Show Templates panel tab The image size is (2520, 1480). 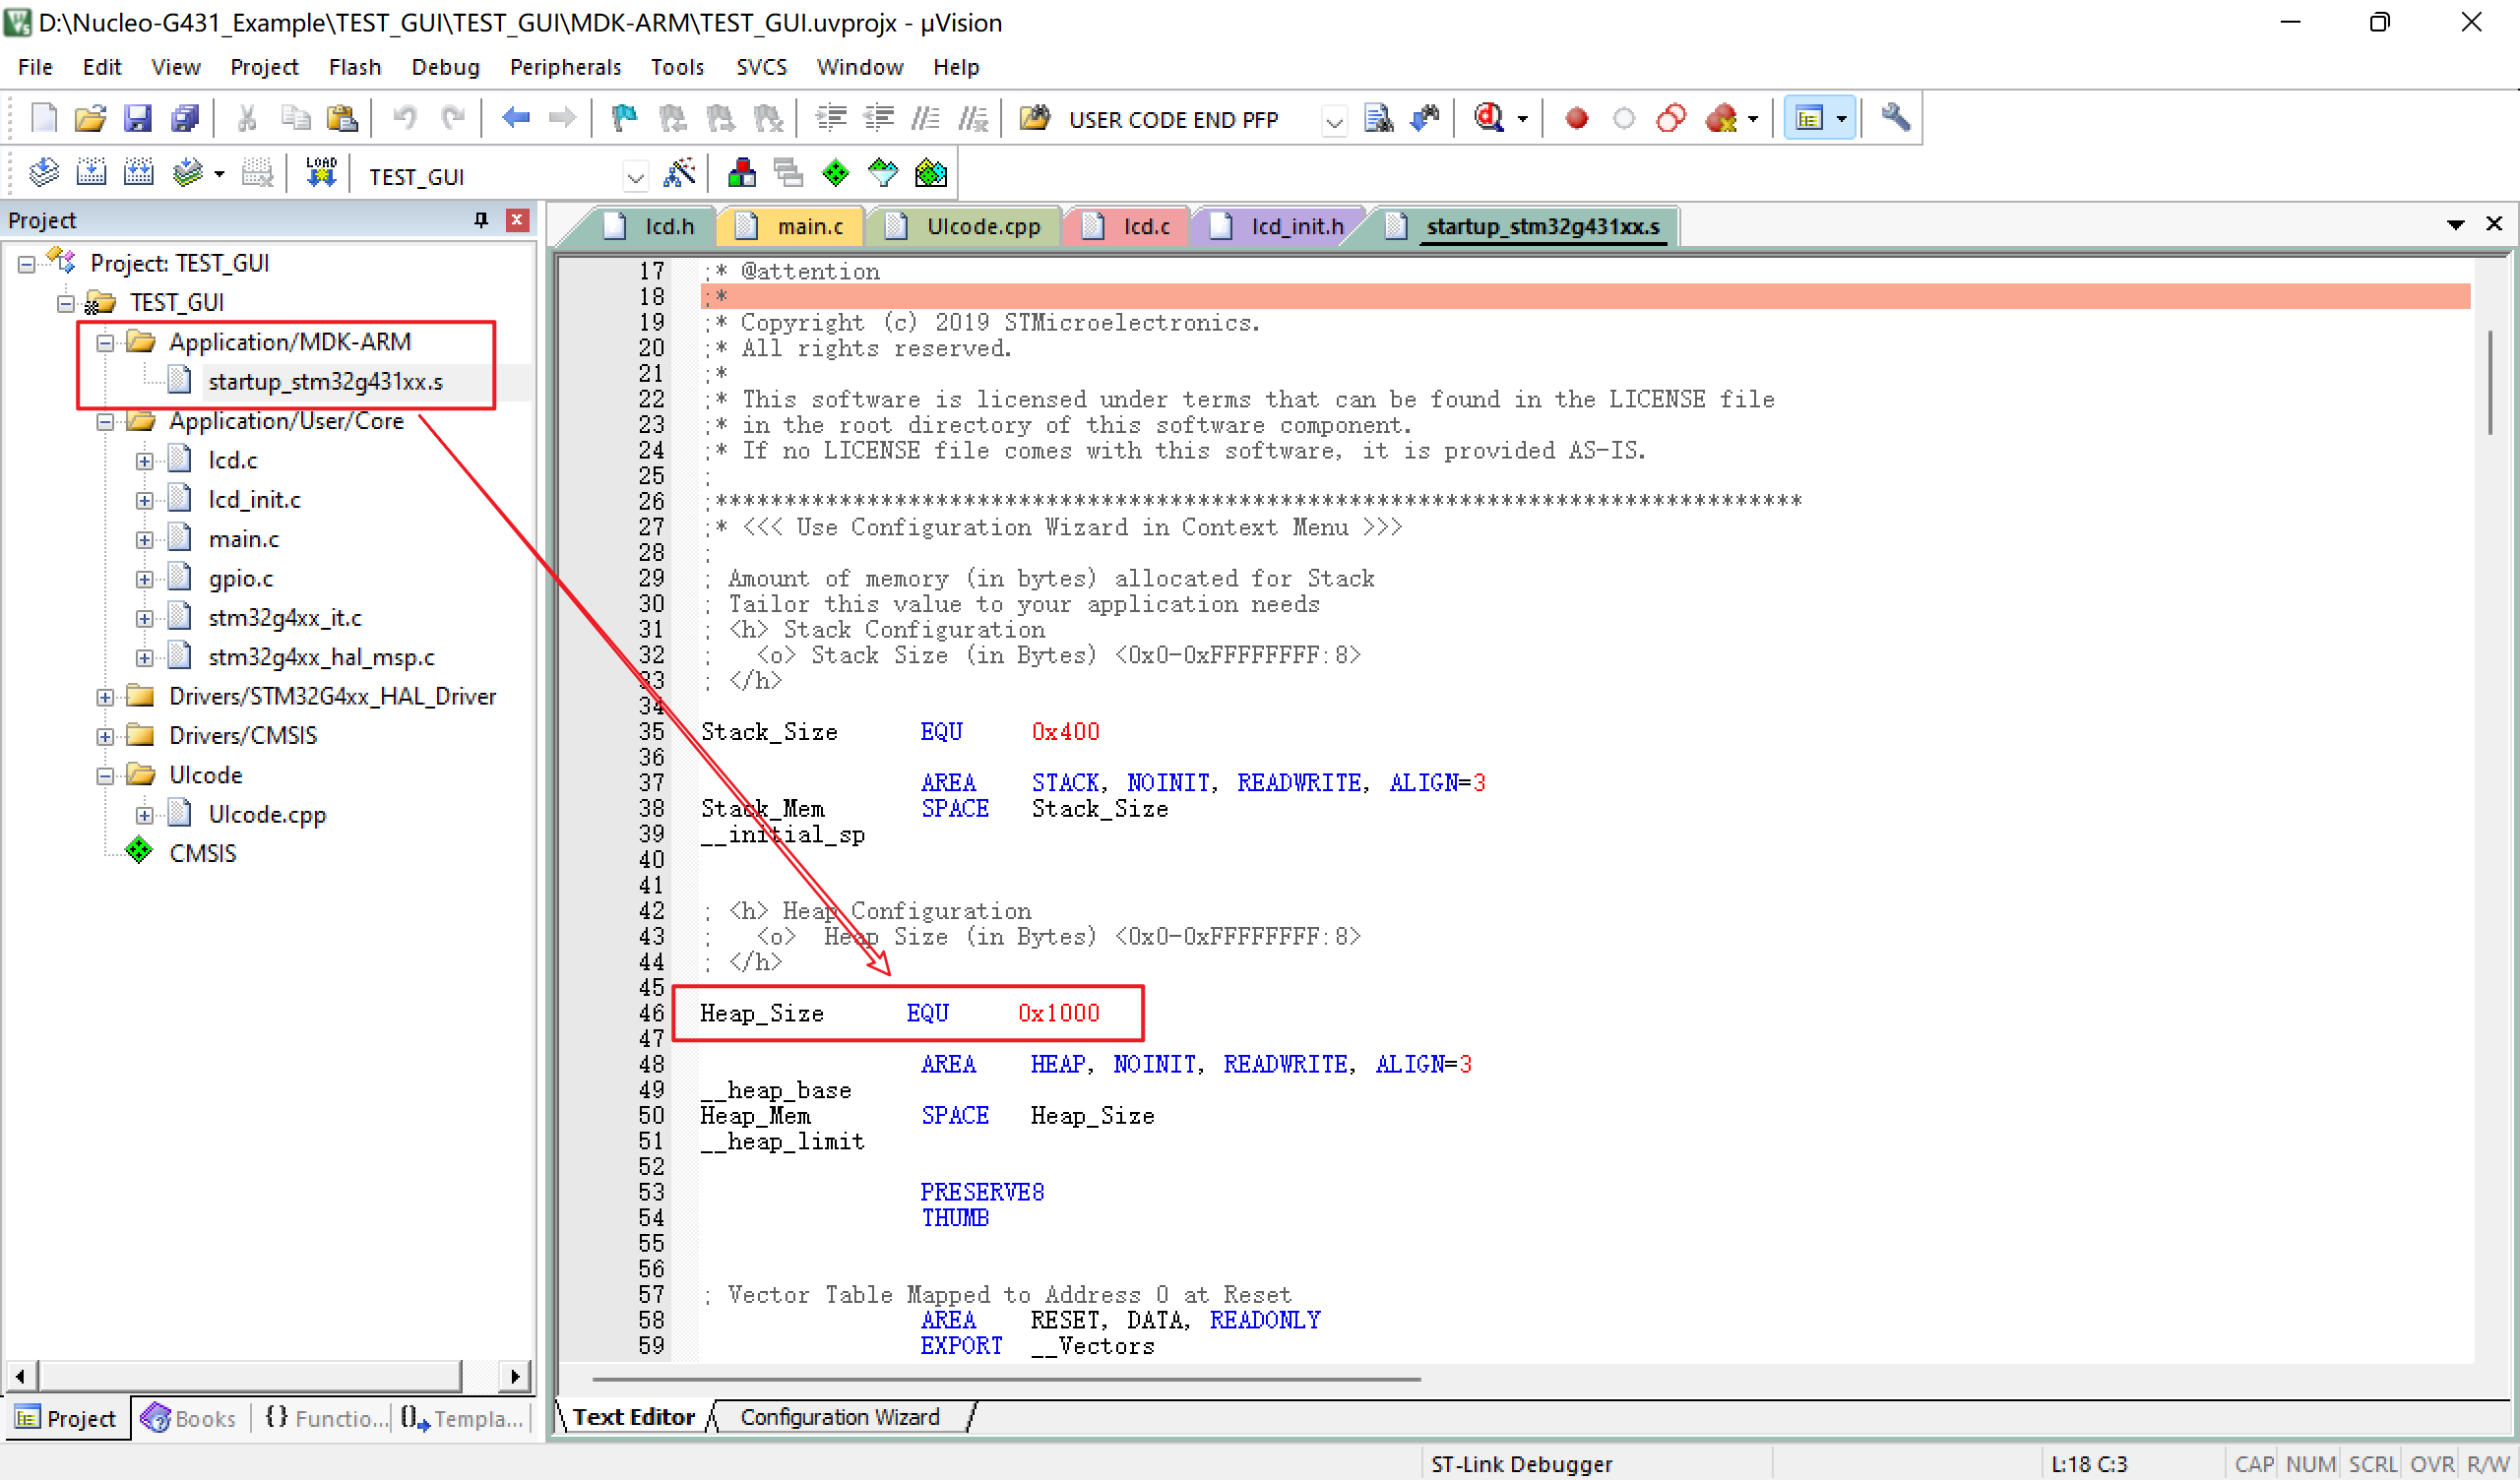462,1418
